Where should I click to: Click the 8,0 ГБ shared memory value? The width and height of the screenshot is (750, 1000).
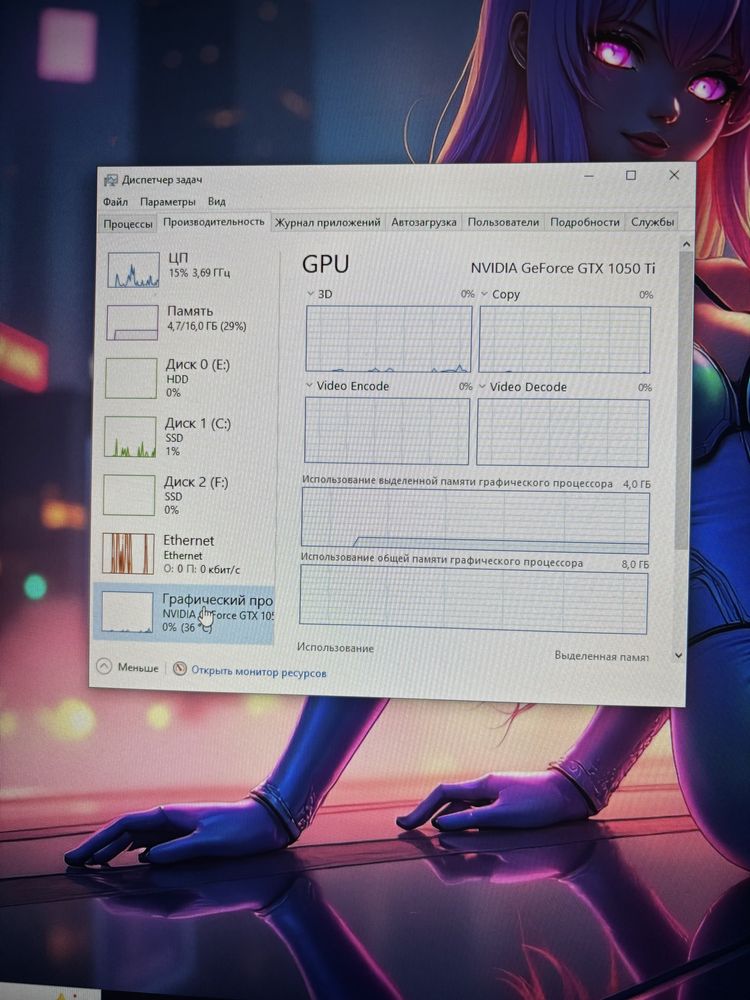[x=635, y=564]
